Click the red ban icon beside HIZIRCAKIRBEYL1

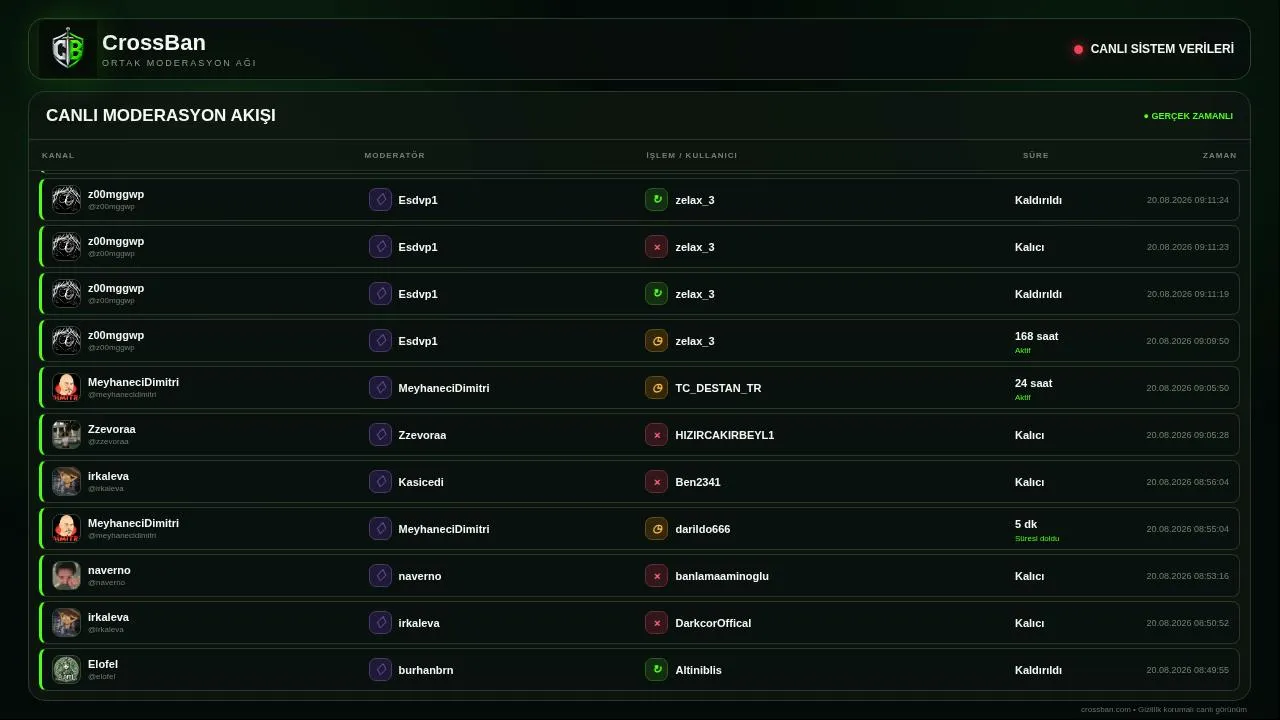[656, 435]
